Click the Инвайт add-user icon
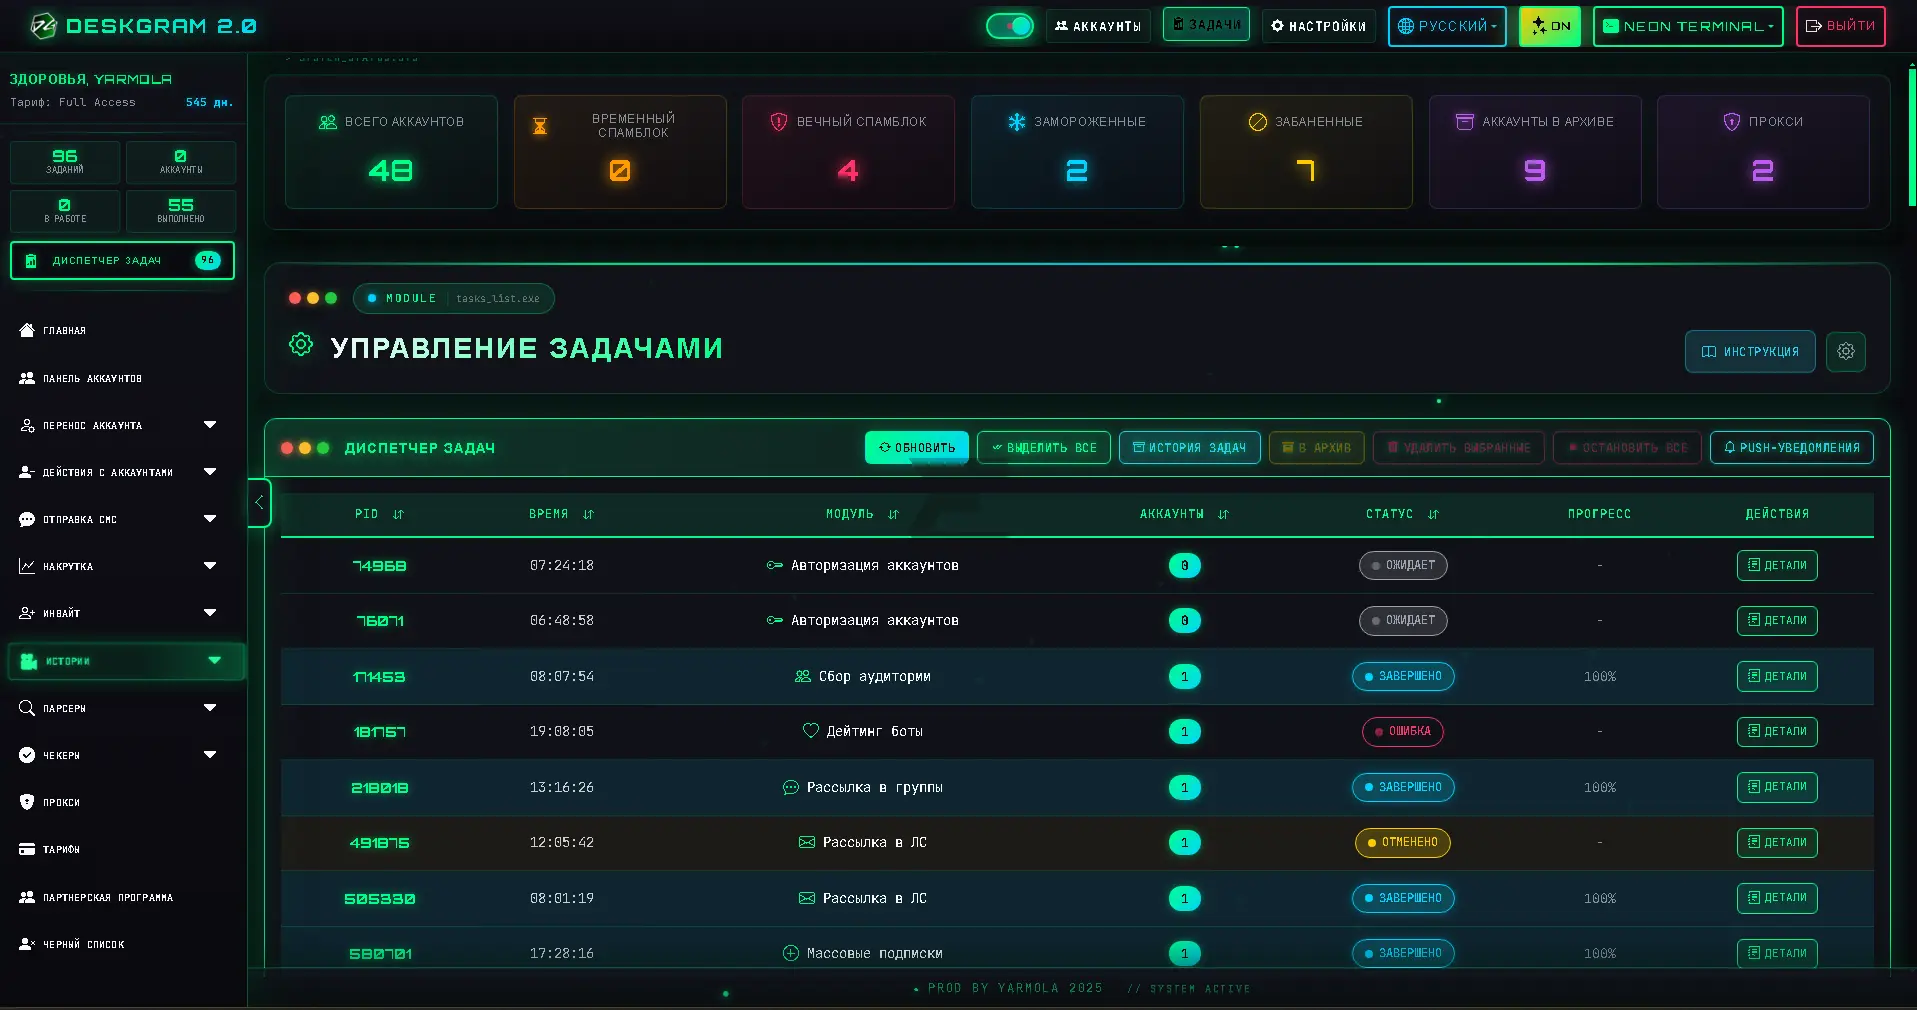The image size is (1917, 1010). [27, 613]
